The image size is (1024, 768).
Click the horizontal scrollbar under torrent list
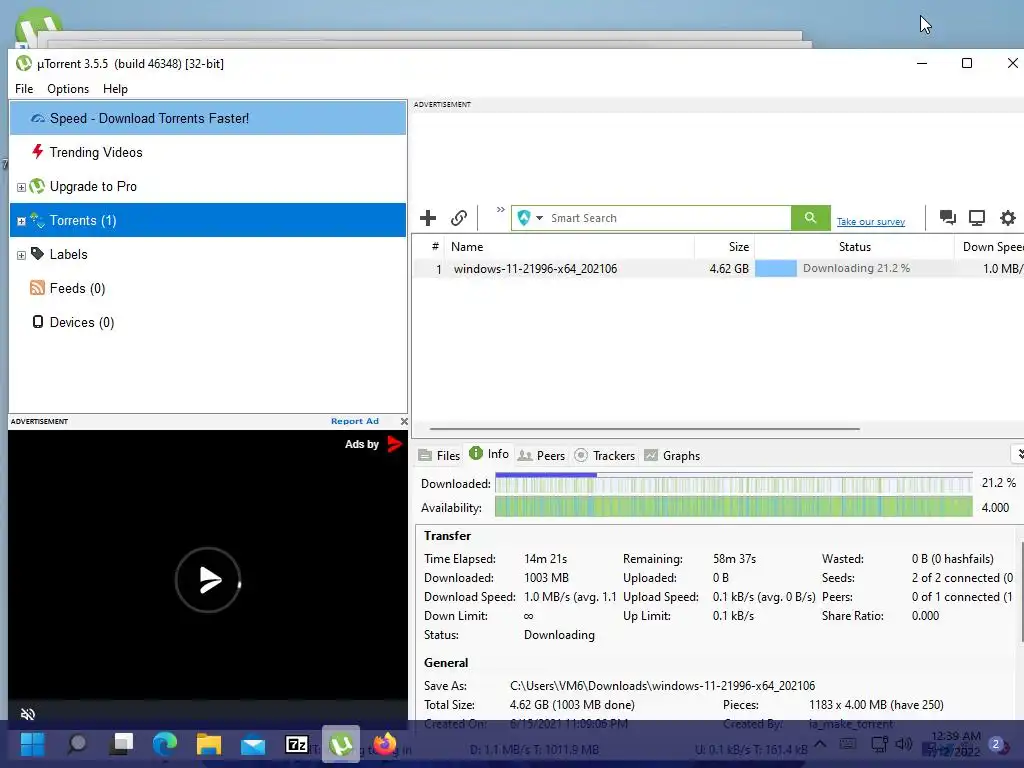[645, 429]
